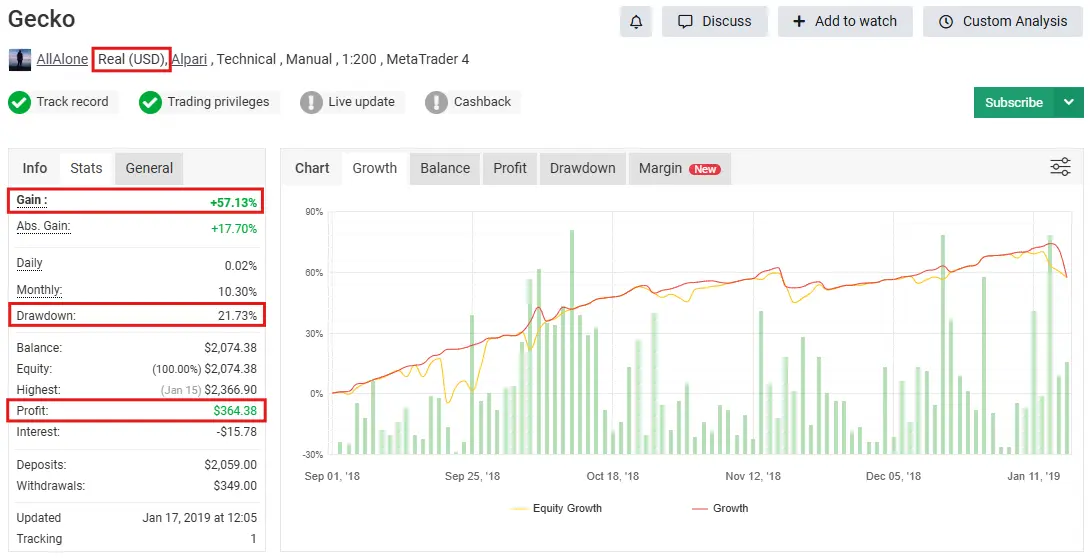Screen dimensions: 1090x559
Task: Open the Margin tab marked New
Action: coord(679,168)
